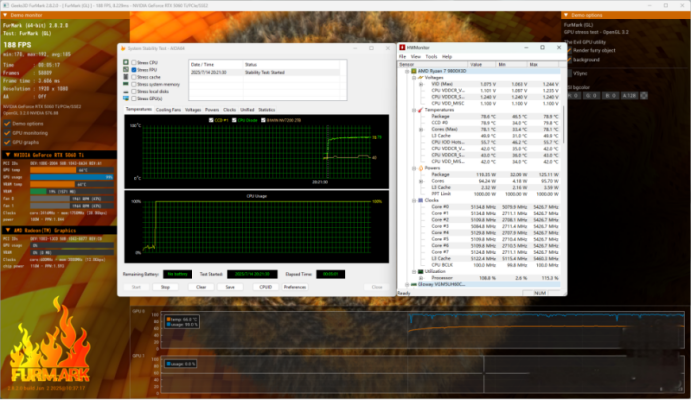Click the Save button in AIDA64

(x=230, y=287)
